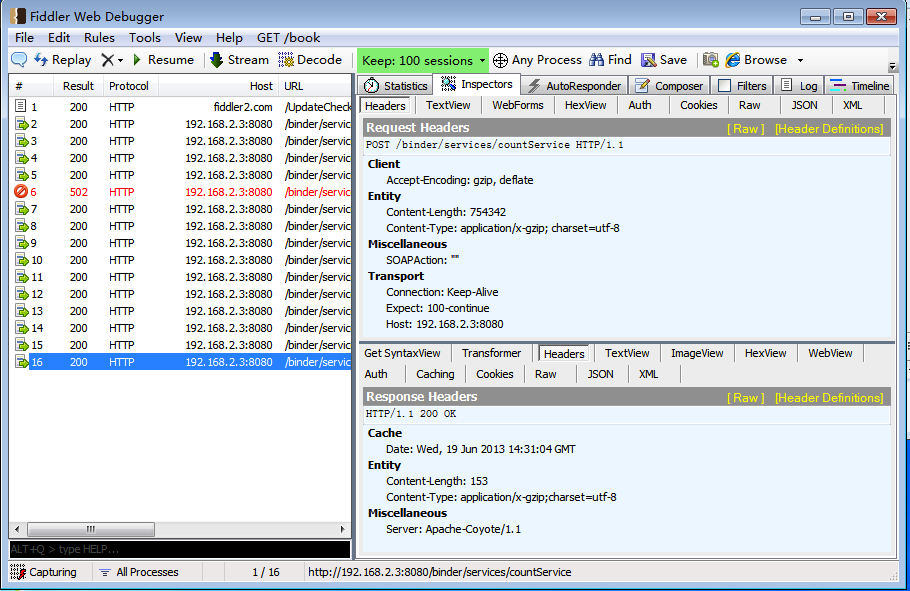Viewport: 910px width, 591px height.
Task: Select request Cookies inspector tab
Action: click(699, 105)
